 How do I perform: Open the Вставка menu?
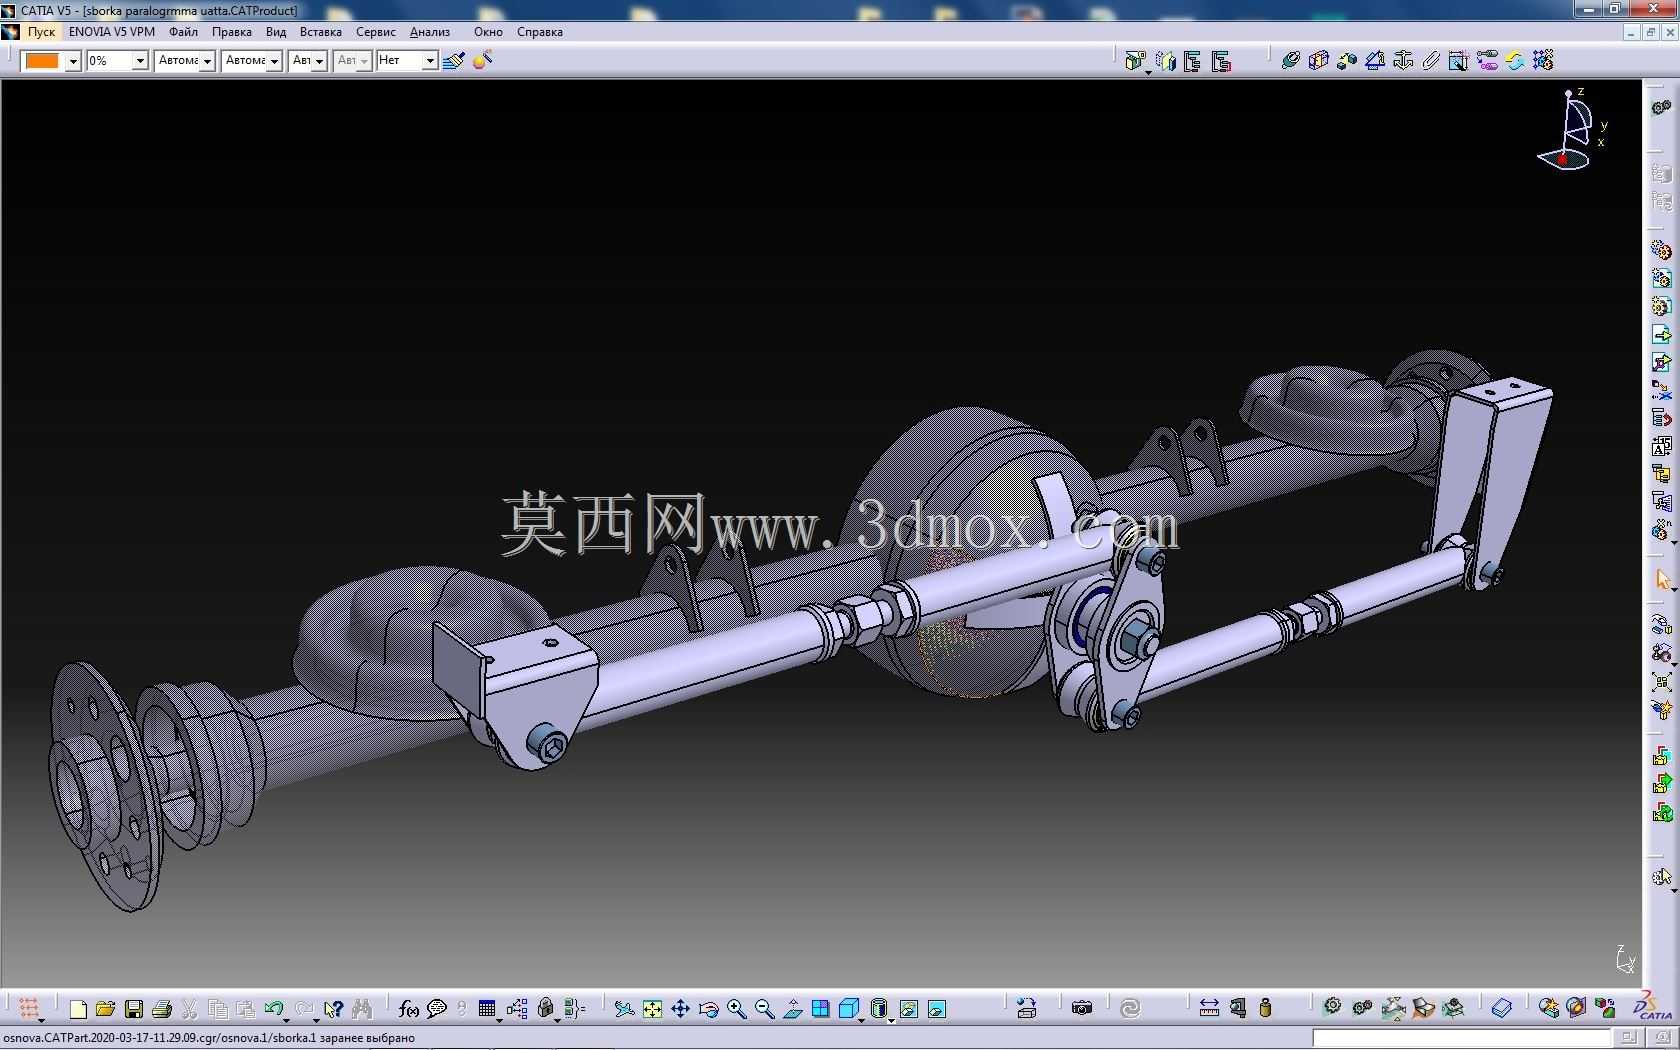click(320, 32)
